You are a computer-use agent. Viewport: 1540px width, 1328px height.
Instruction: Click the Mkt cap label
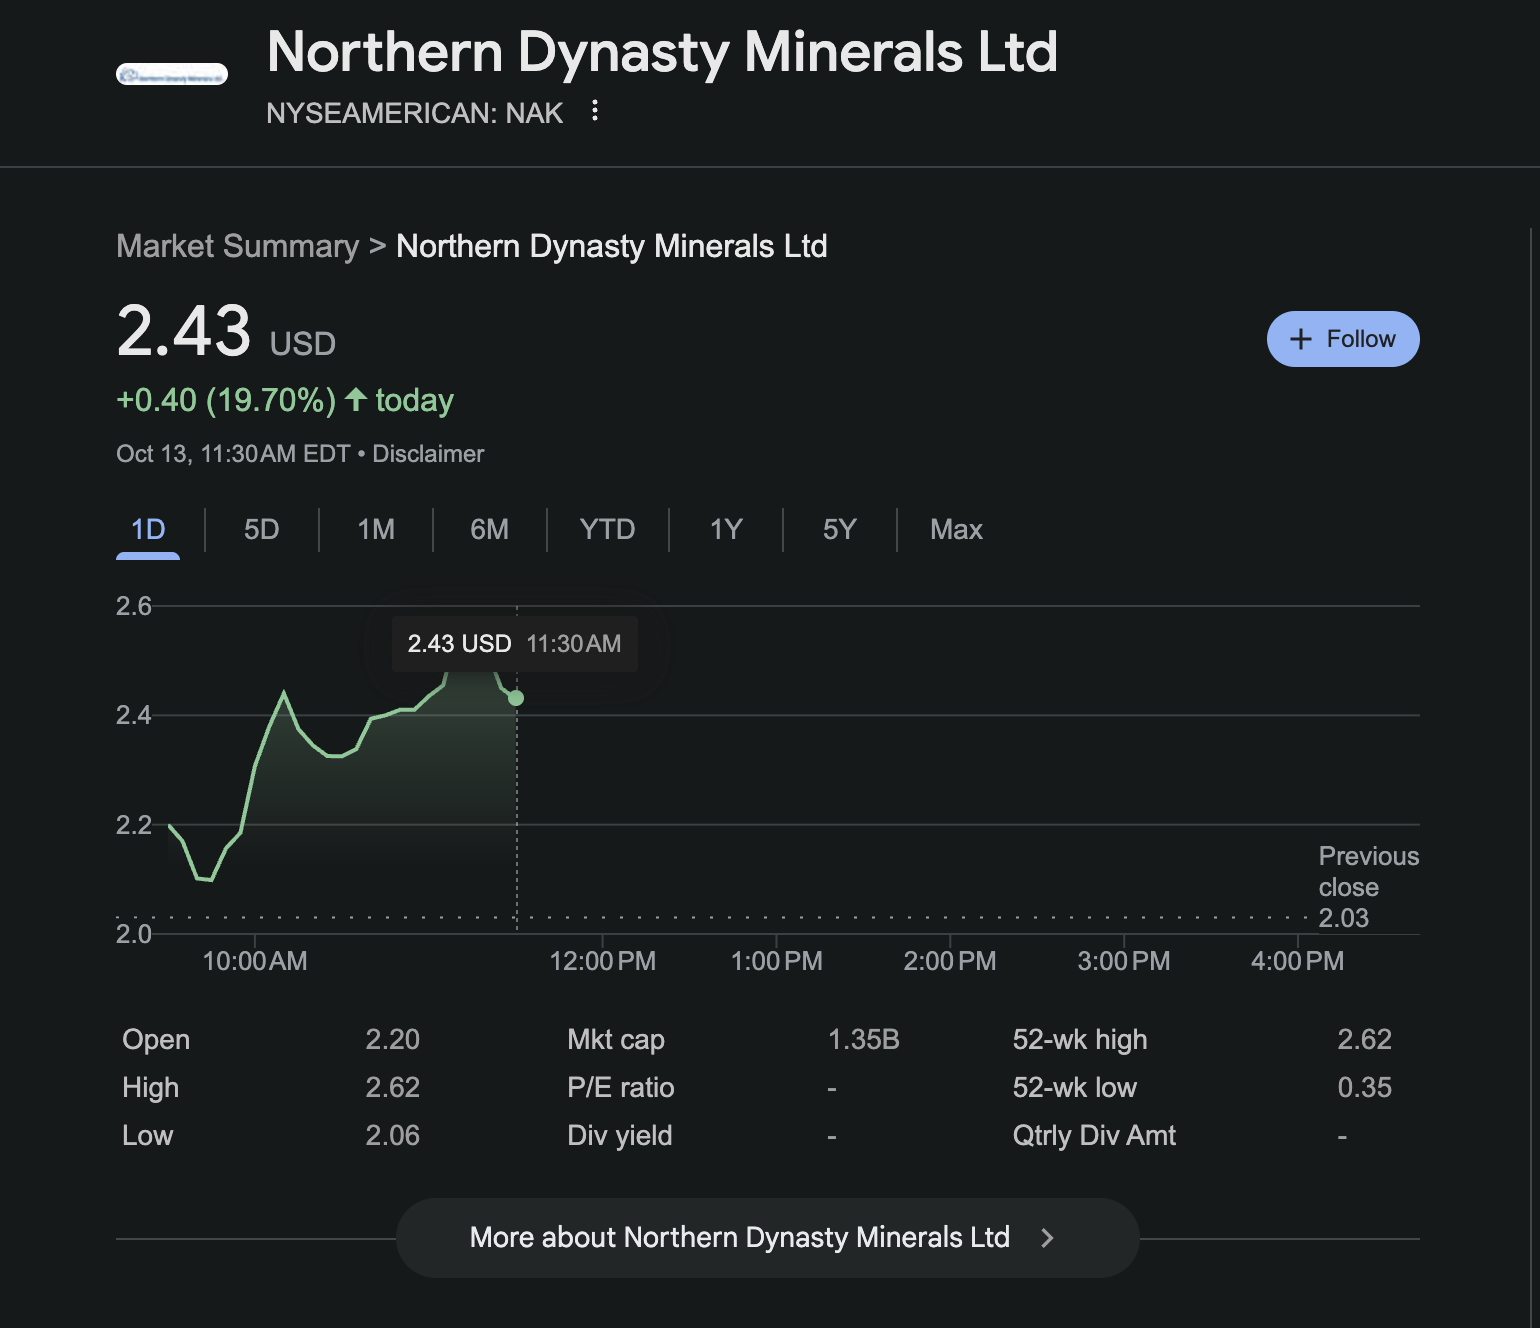(x=616, y=1039)
